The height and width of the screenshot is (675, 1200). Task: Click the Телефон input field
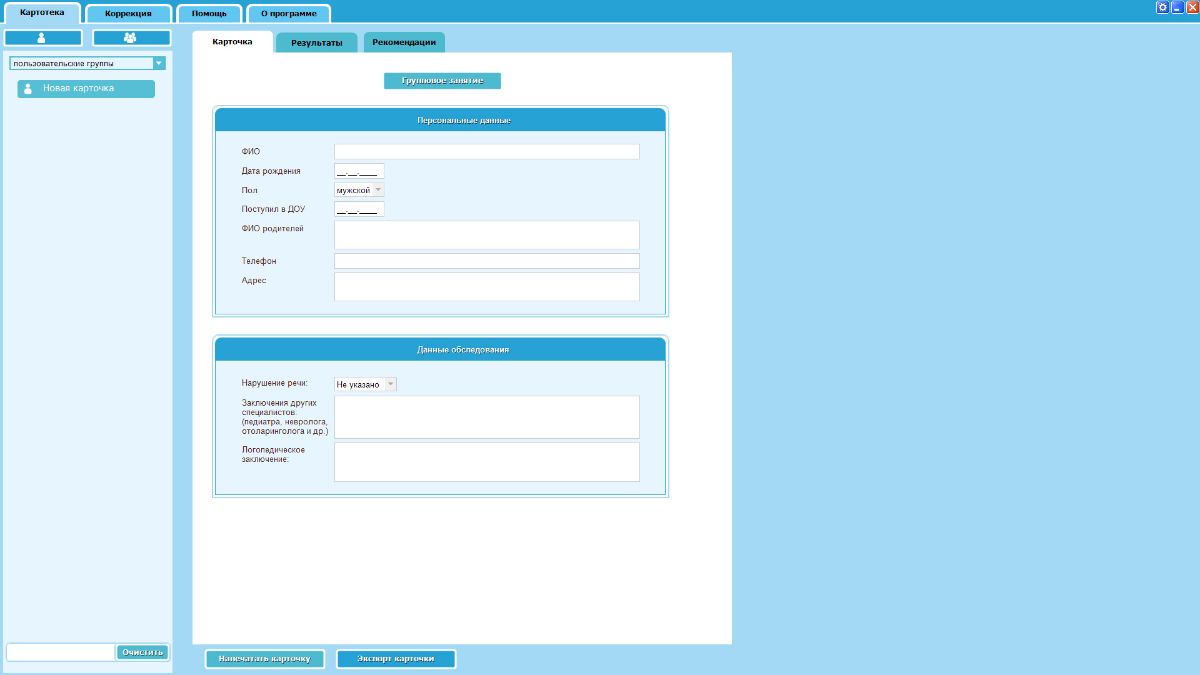click(x=486, y=261)
